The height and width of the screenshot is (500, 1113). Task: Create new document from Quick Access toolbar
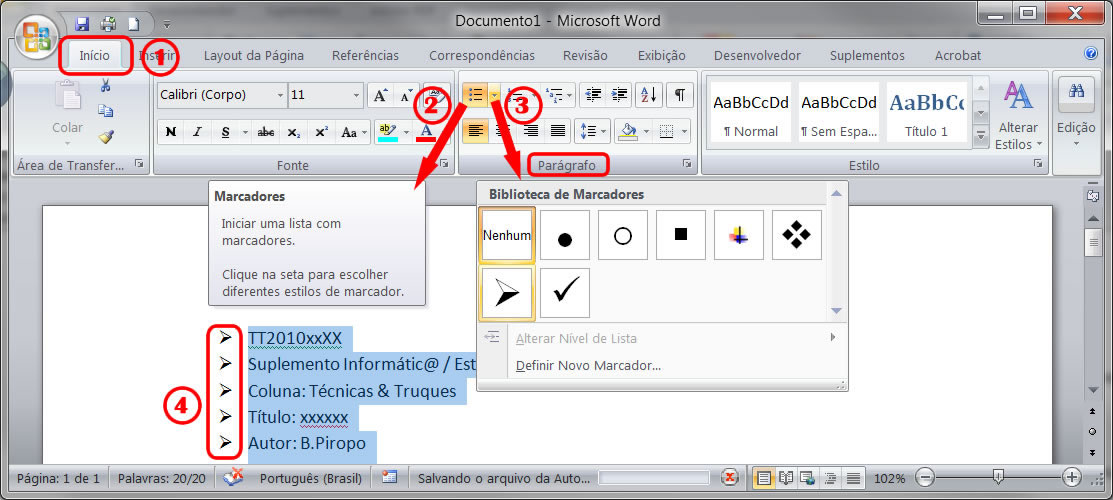[x=133, y=23]
